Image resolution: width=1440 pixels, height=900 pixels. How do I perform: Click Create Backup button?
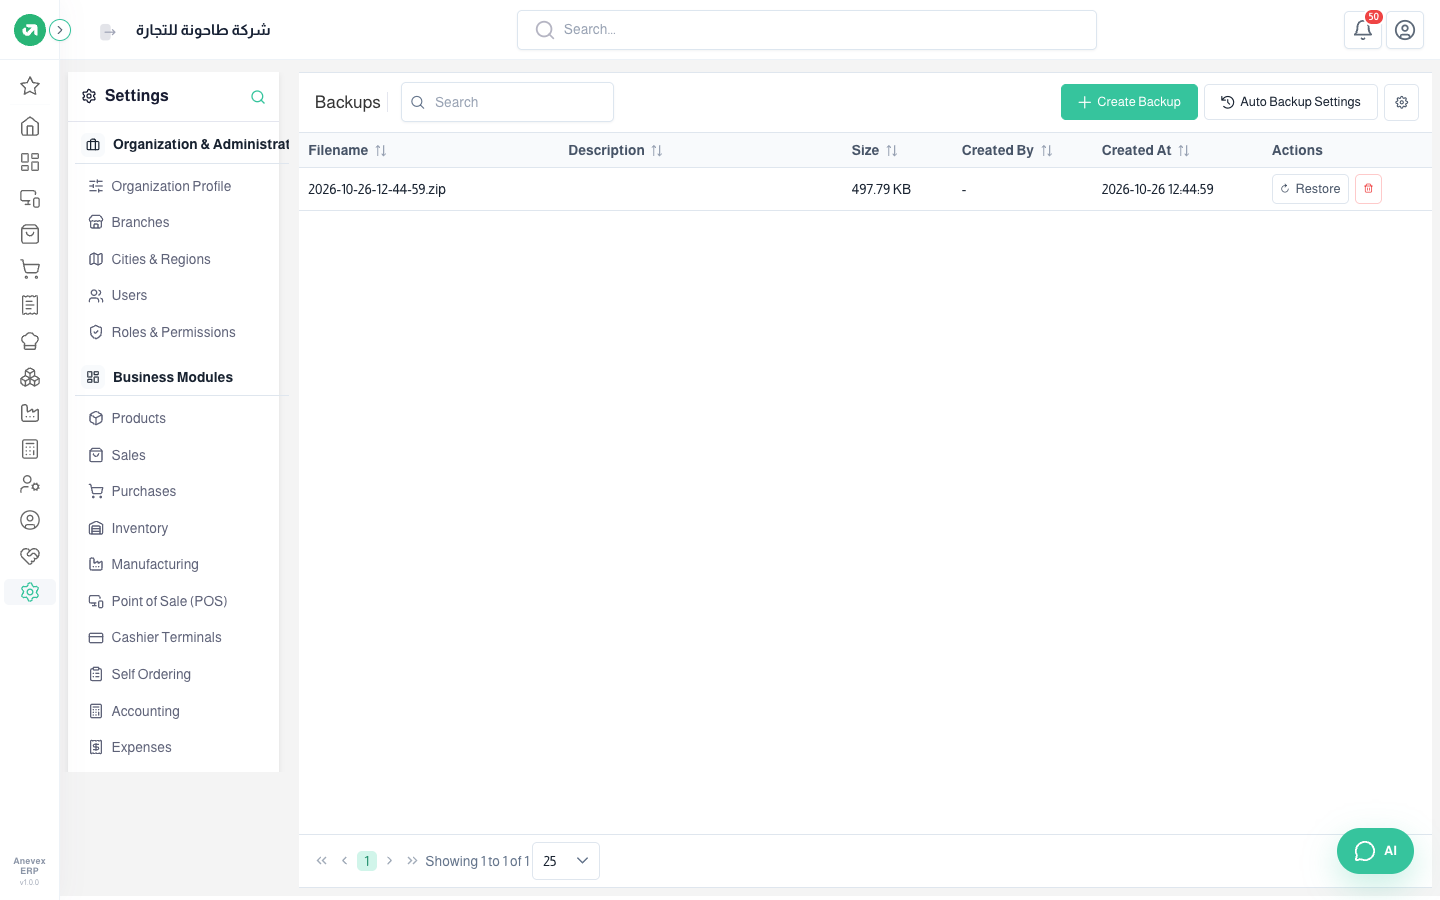tap(1129, 102)
